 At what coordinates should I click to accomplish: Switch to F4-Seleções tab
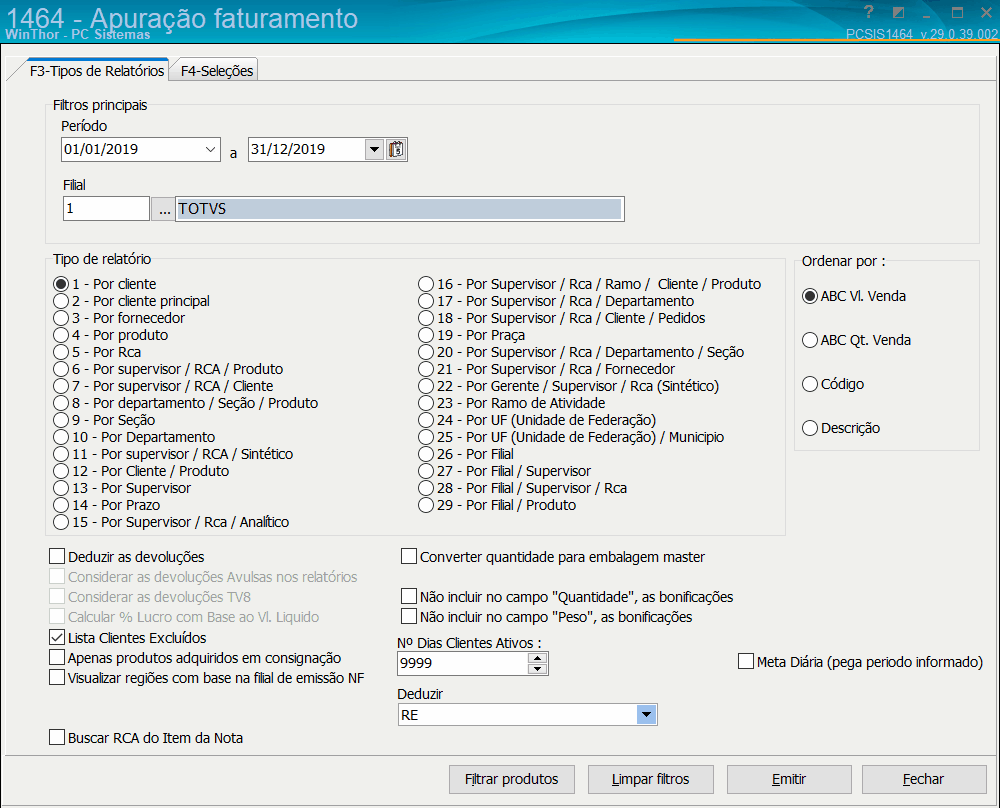(217, 71)
